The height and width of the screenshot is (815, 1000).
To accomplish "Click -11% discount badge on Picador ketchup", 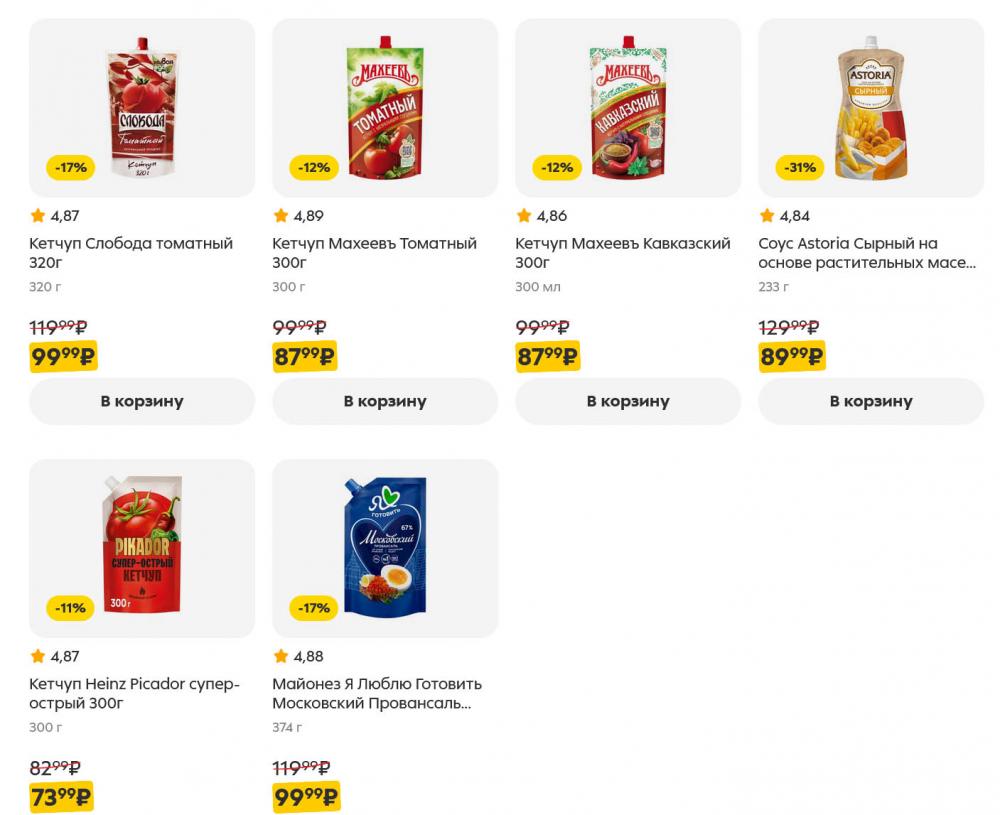I will (71, 608).
